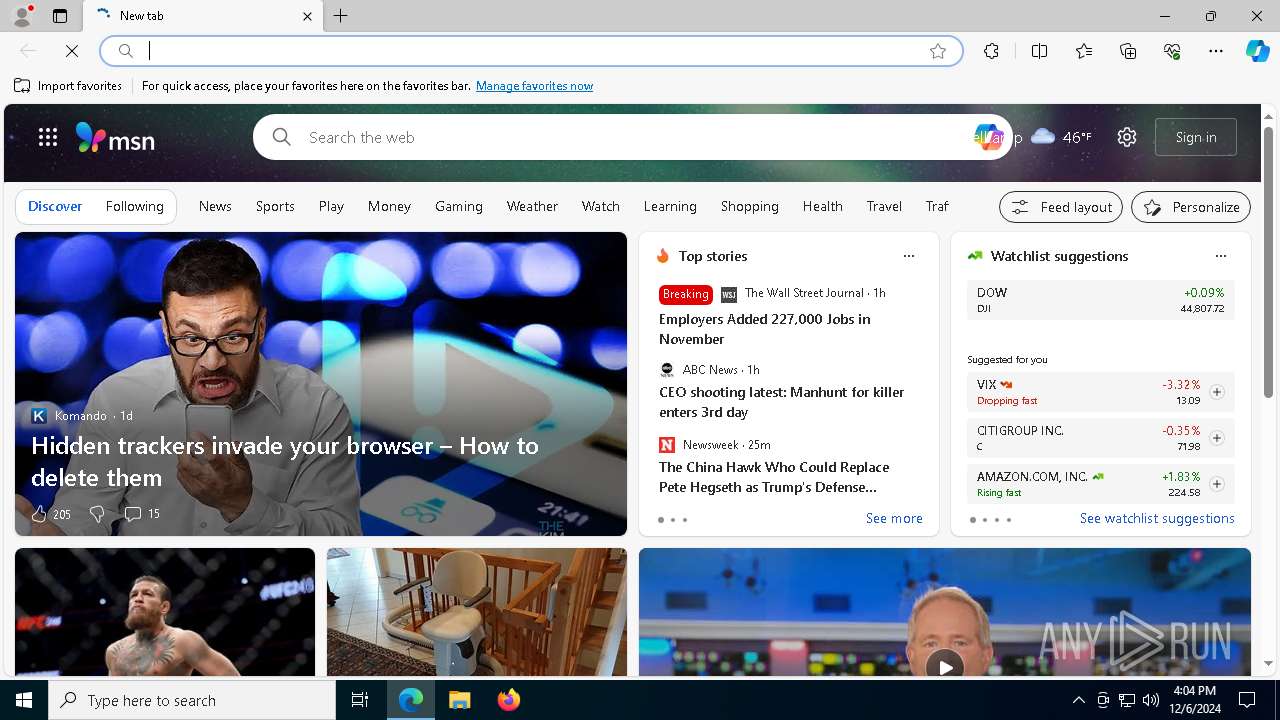
Task: Open the MSN apps grid launcher
Action: point(48,137)
